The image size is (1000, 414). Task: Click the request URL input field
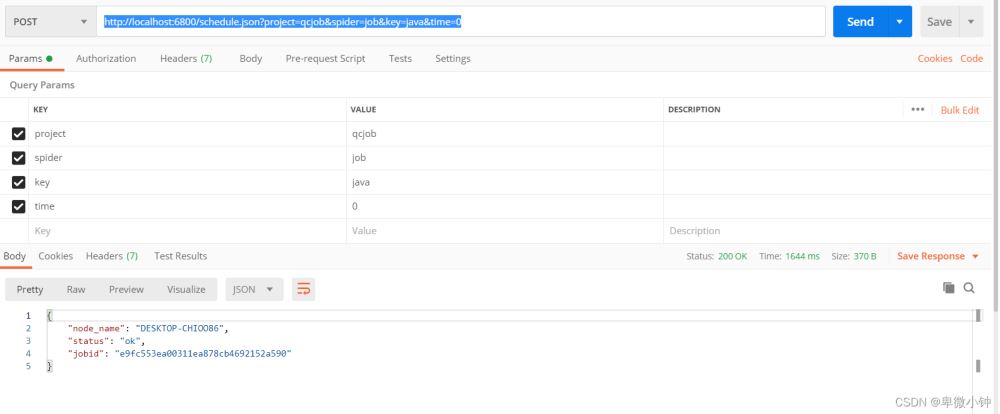(460, 22)
